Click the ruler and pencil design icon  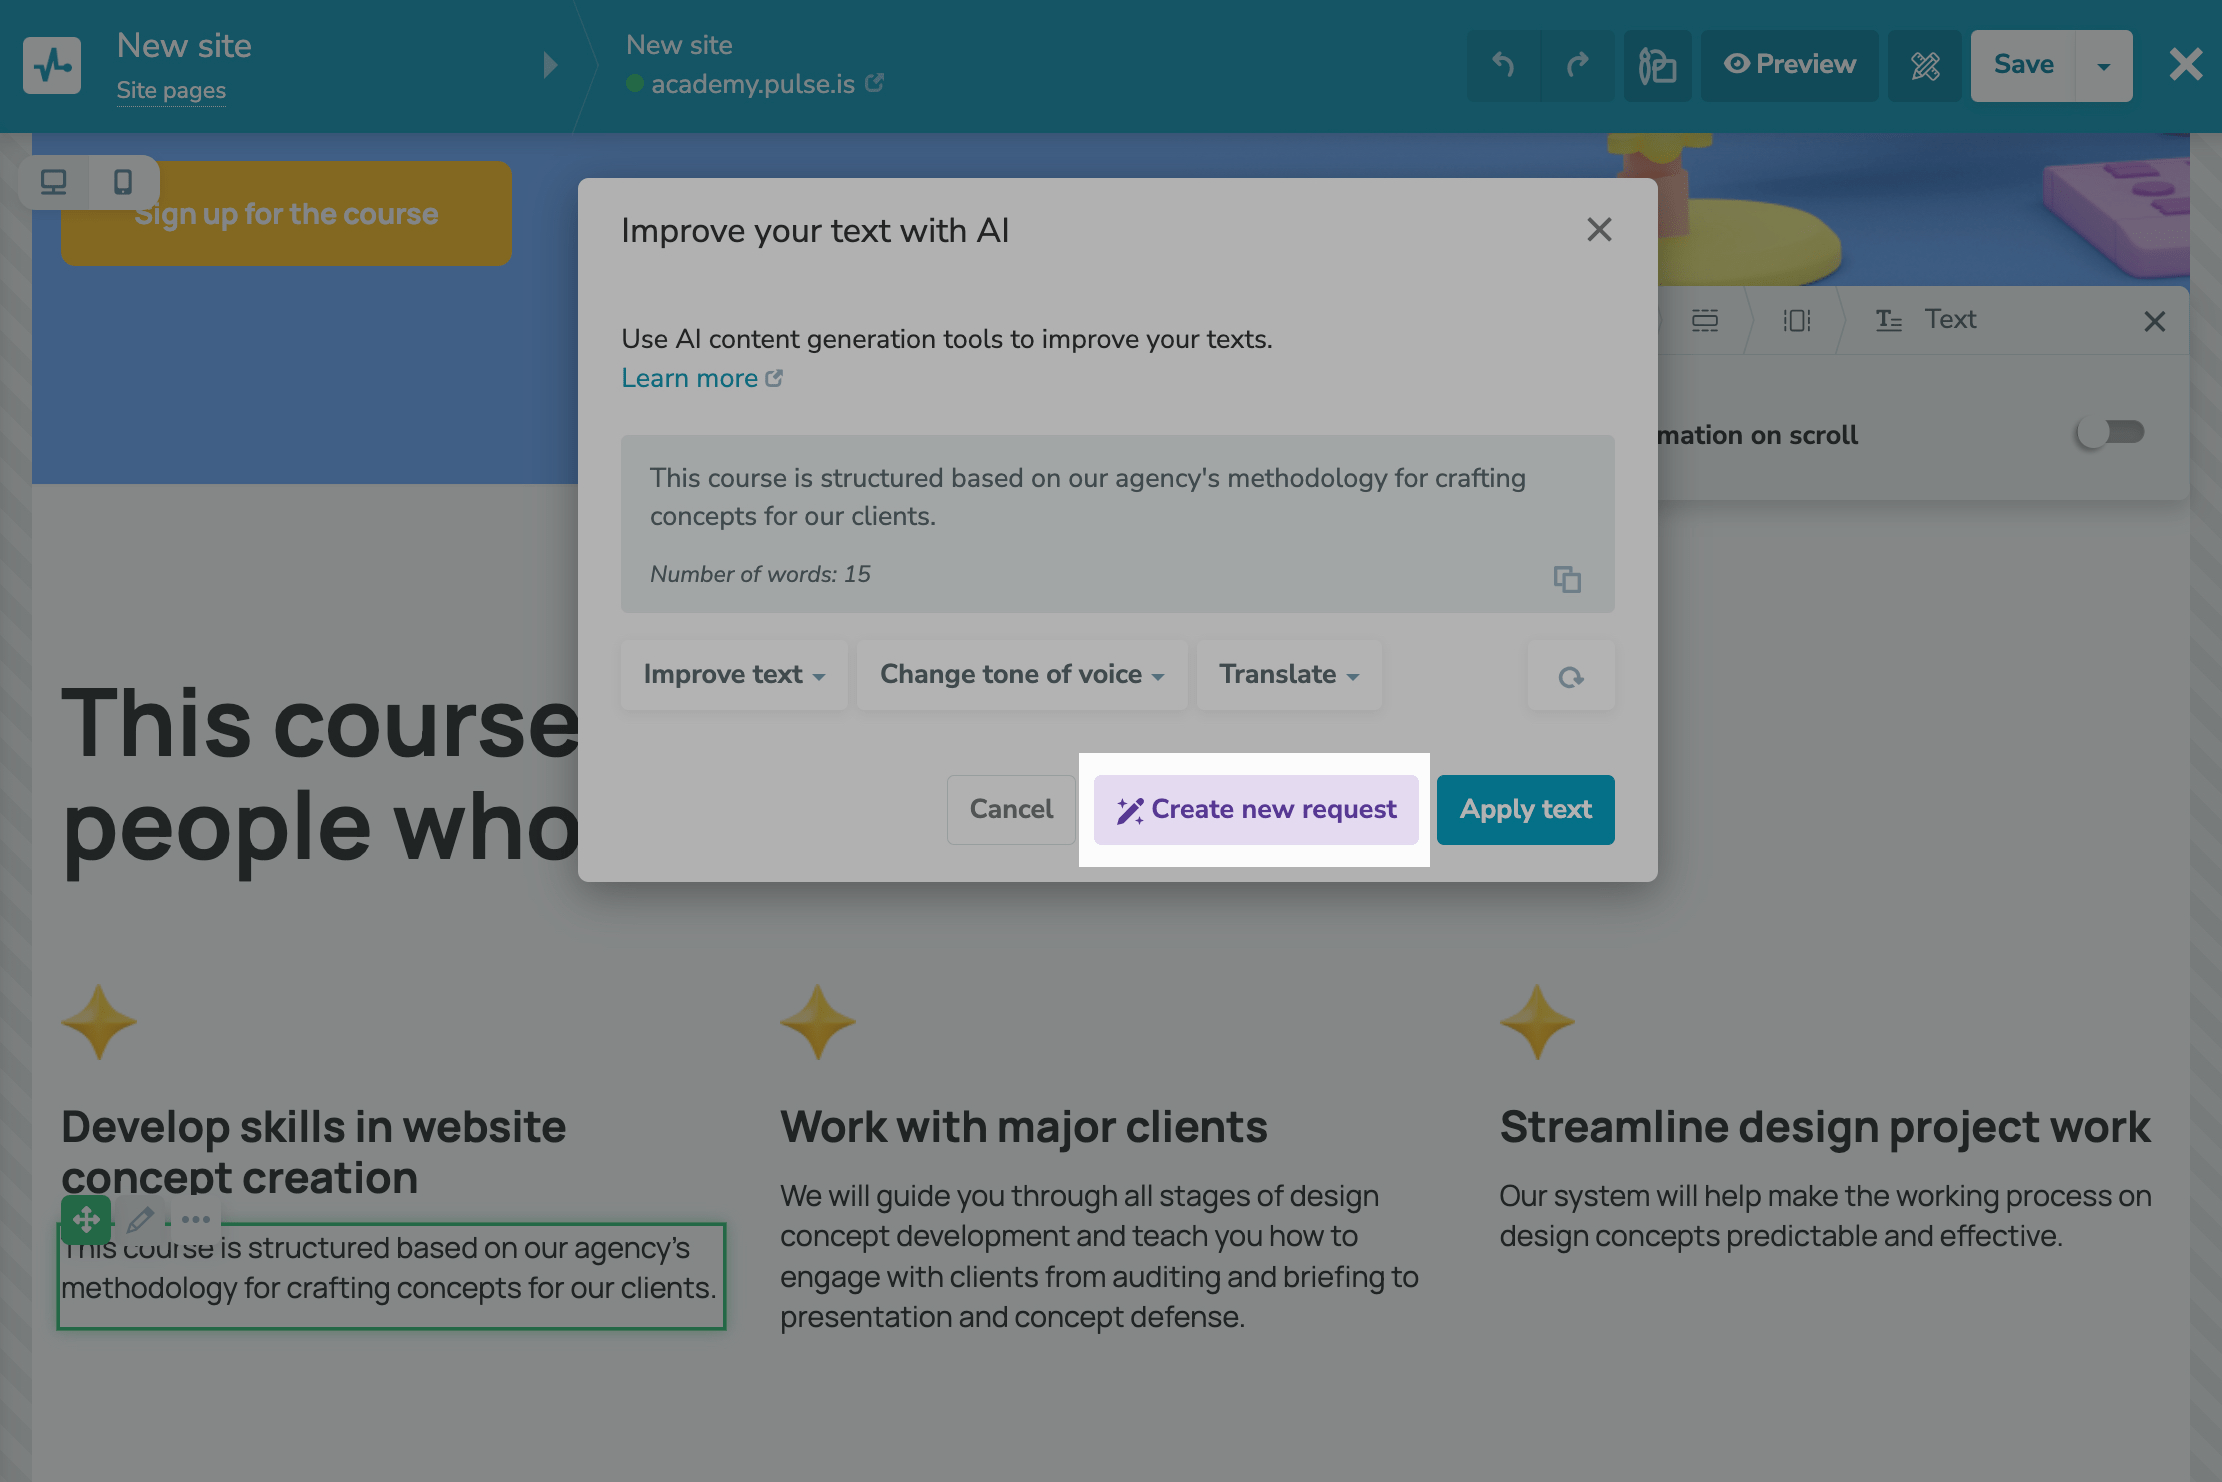point(1925,66)
